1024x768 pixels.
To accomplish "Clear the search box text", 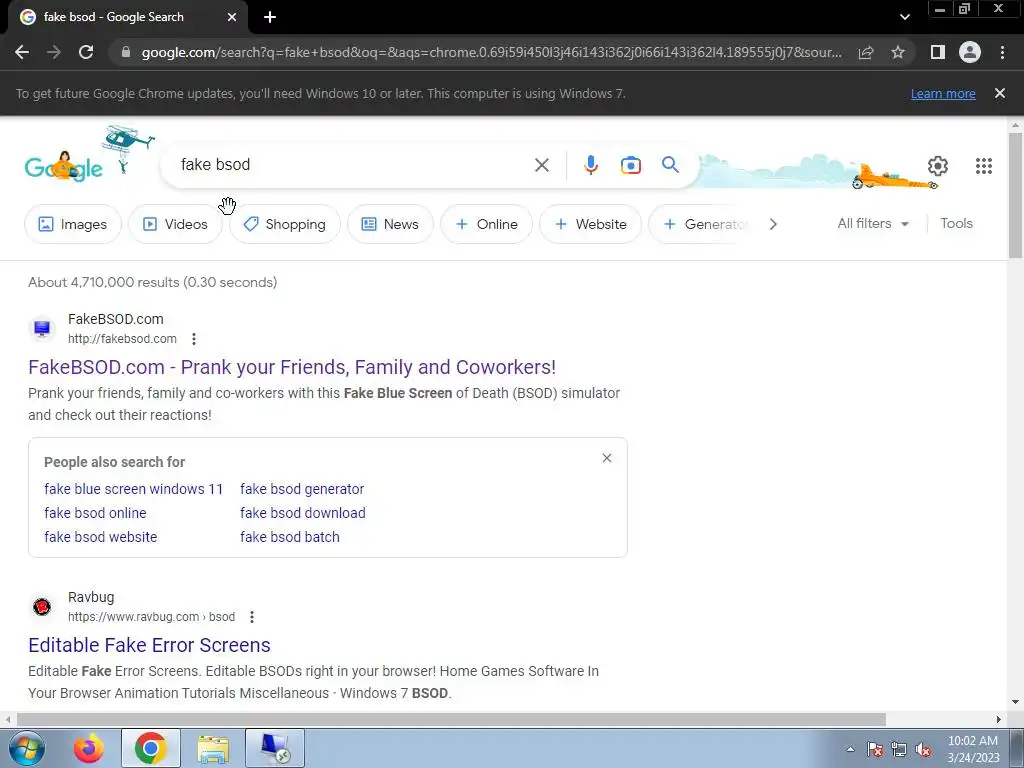I will coord(541,165).
